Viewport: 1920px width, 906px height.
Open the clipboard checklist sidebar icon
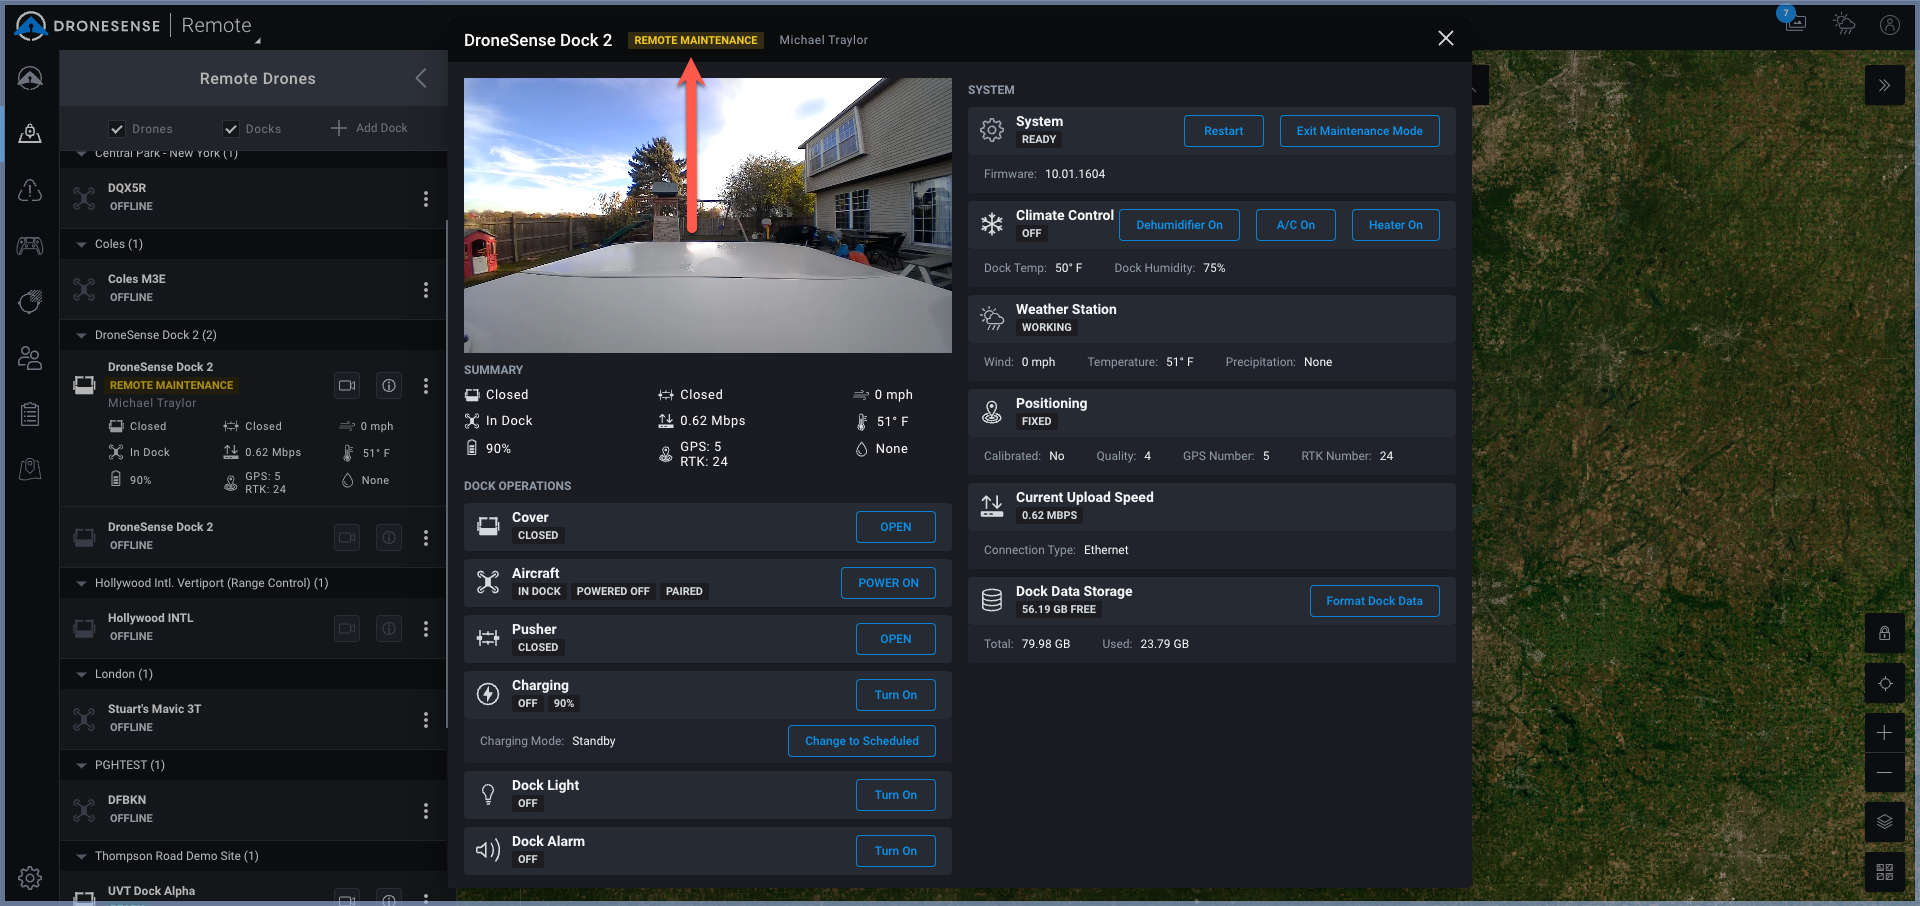30,414
